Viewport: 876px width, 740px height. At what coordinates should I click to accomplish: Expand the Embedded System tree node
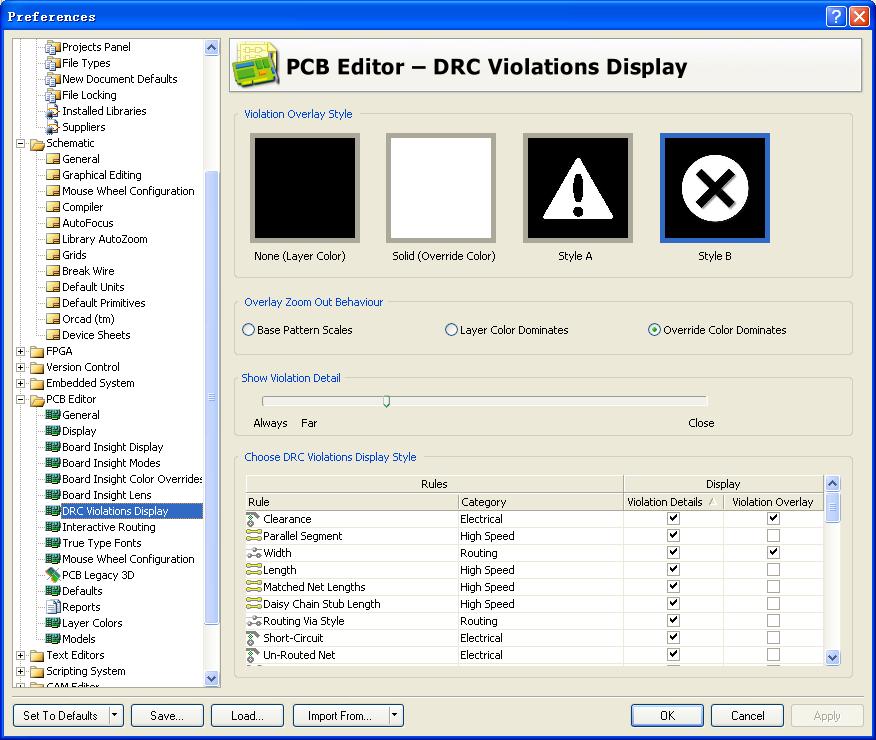[21, 383]
